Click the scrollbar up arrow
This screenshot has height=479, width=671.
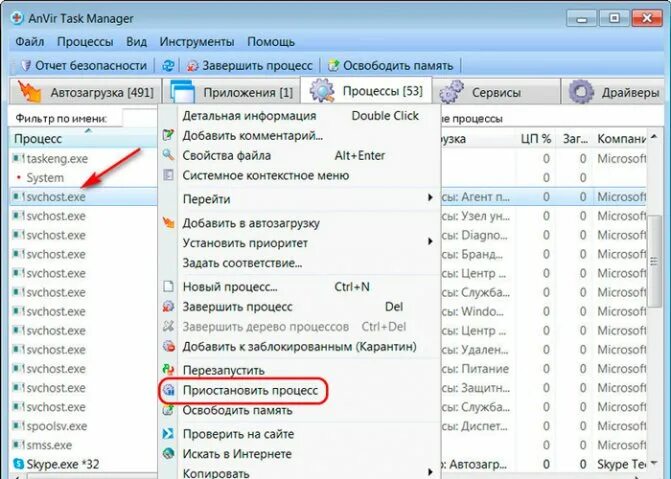(654, 137)
